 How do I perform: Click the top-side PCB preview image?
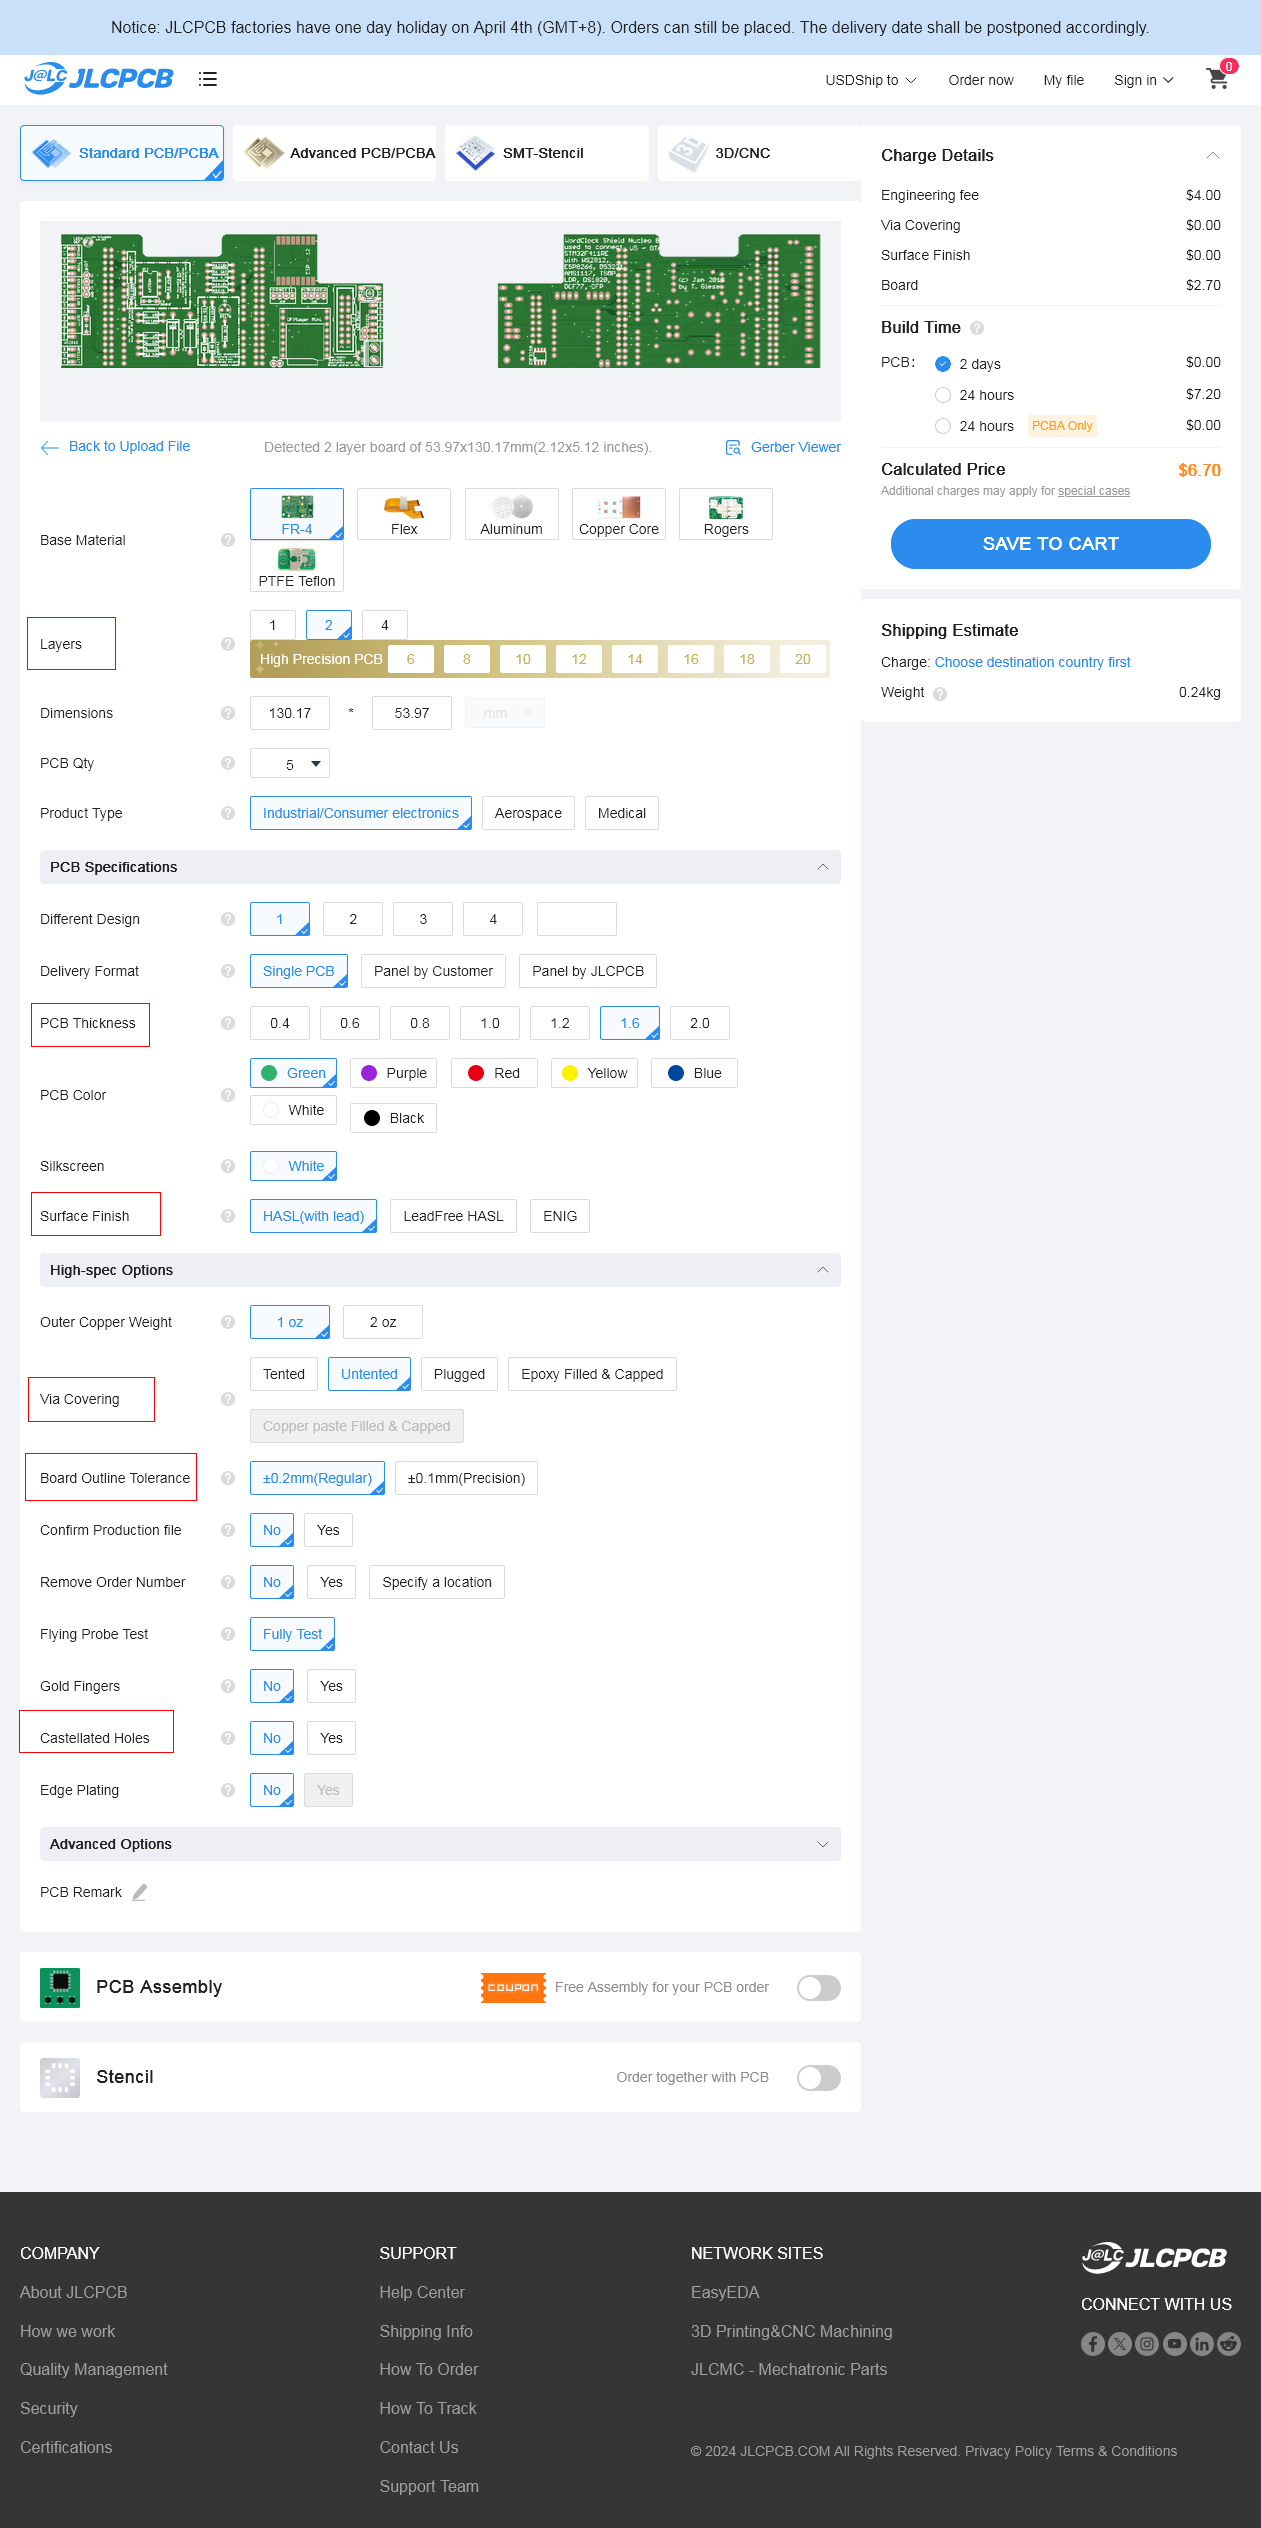click(x=222, y=301)
